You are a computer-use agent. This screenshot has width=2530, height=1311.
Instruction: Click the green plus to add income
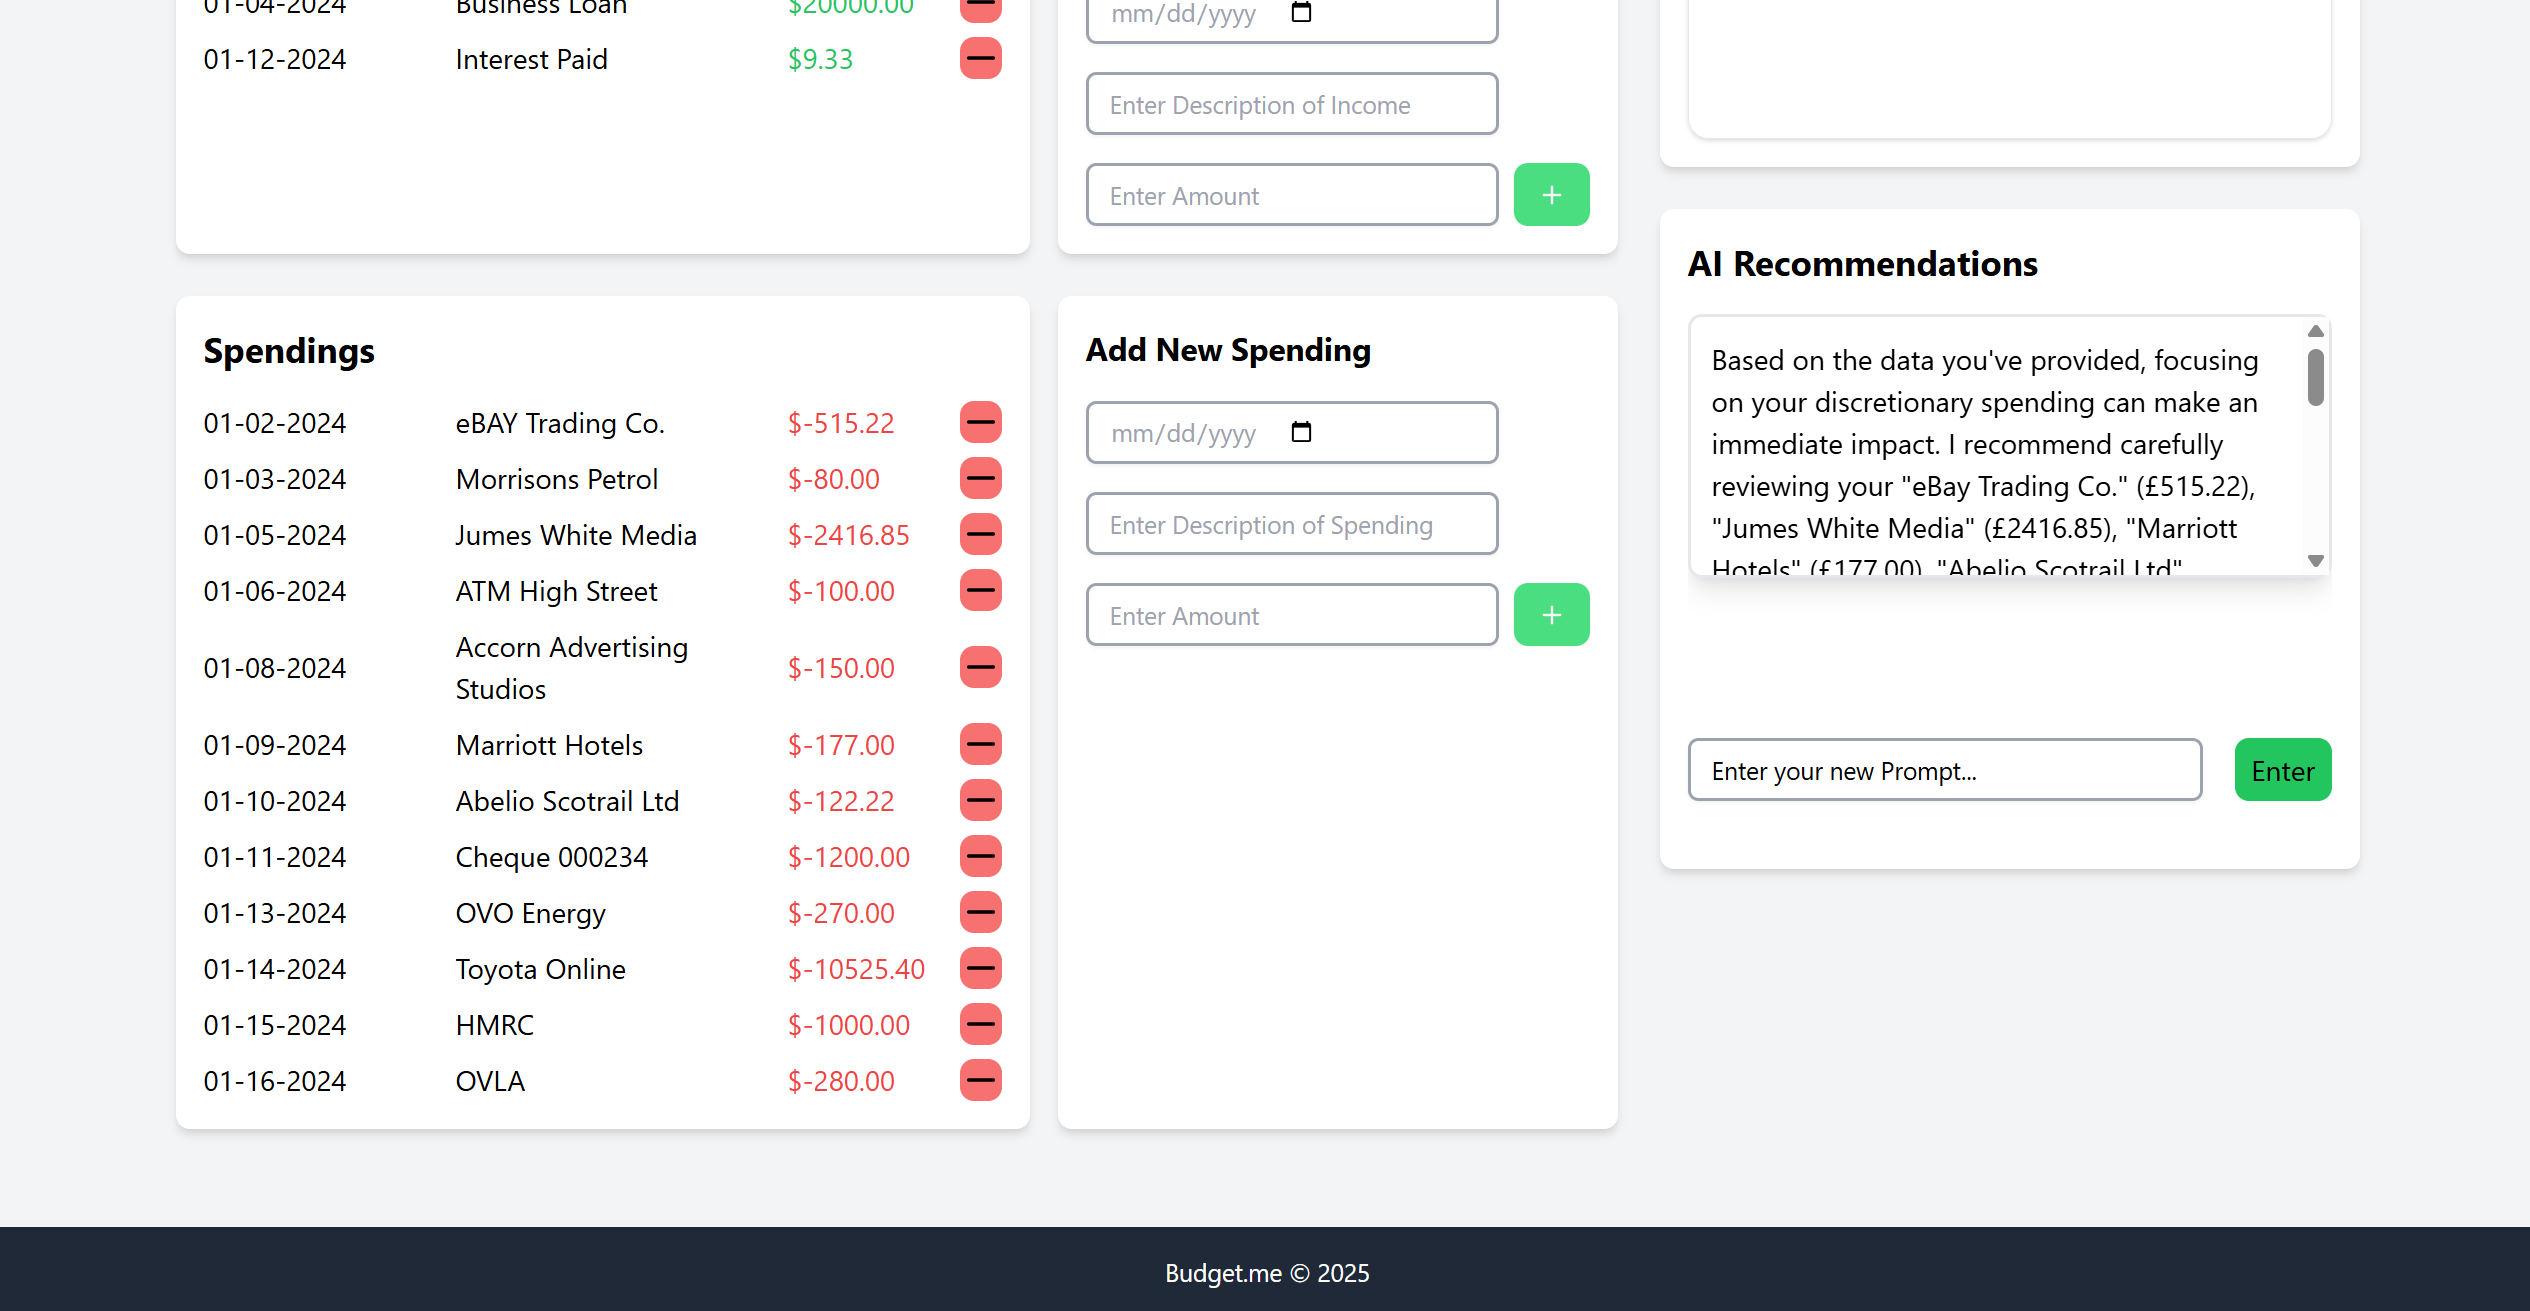[x=1551, y=195]
